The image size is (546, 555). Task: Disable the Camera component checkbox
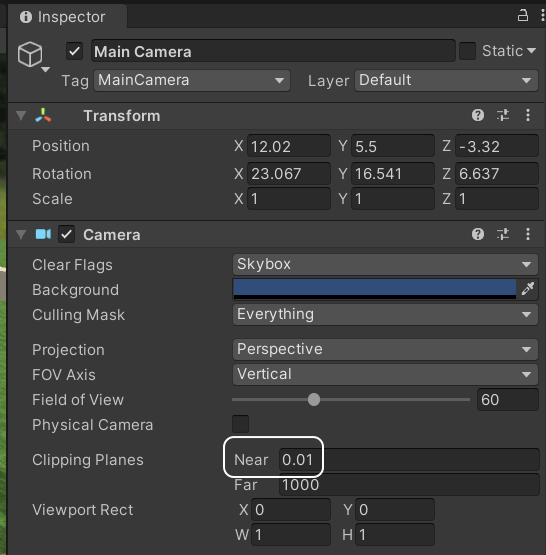(67, 234)
